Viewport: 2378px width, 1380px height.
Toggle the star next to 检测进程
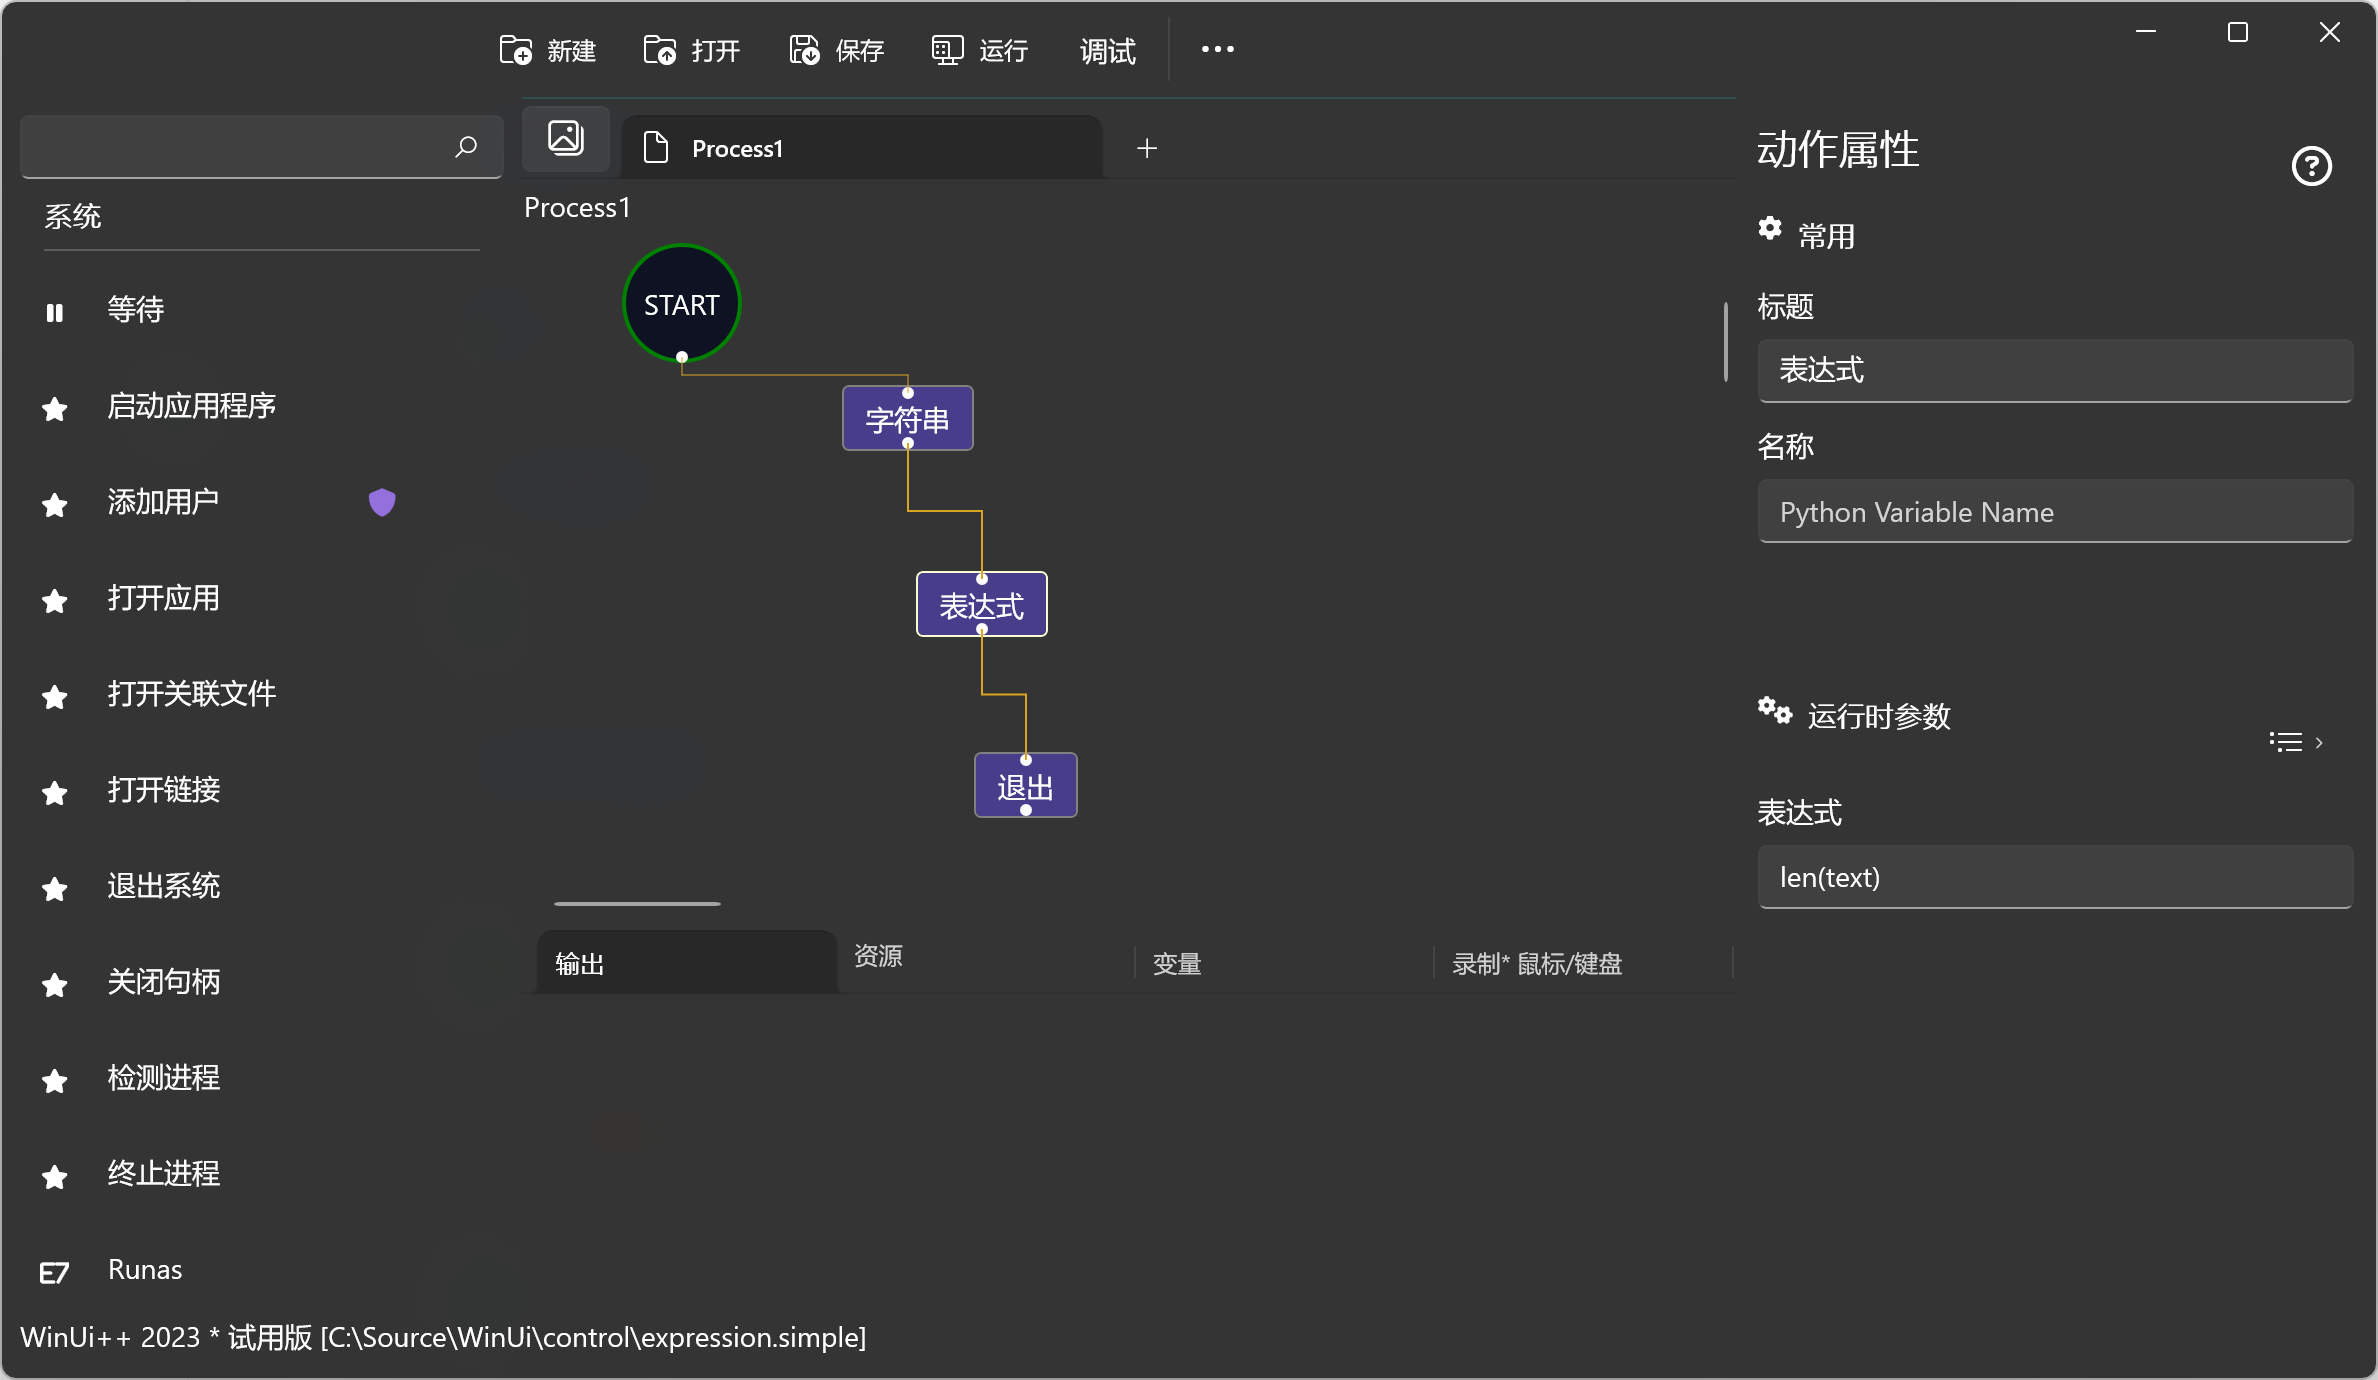click(x=54, y=1081)
